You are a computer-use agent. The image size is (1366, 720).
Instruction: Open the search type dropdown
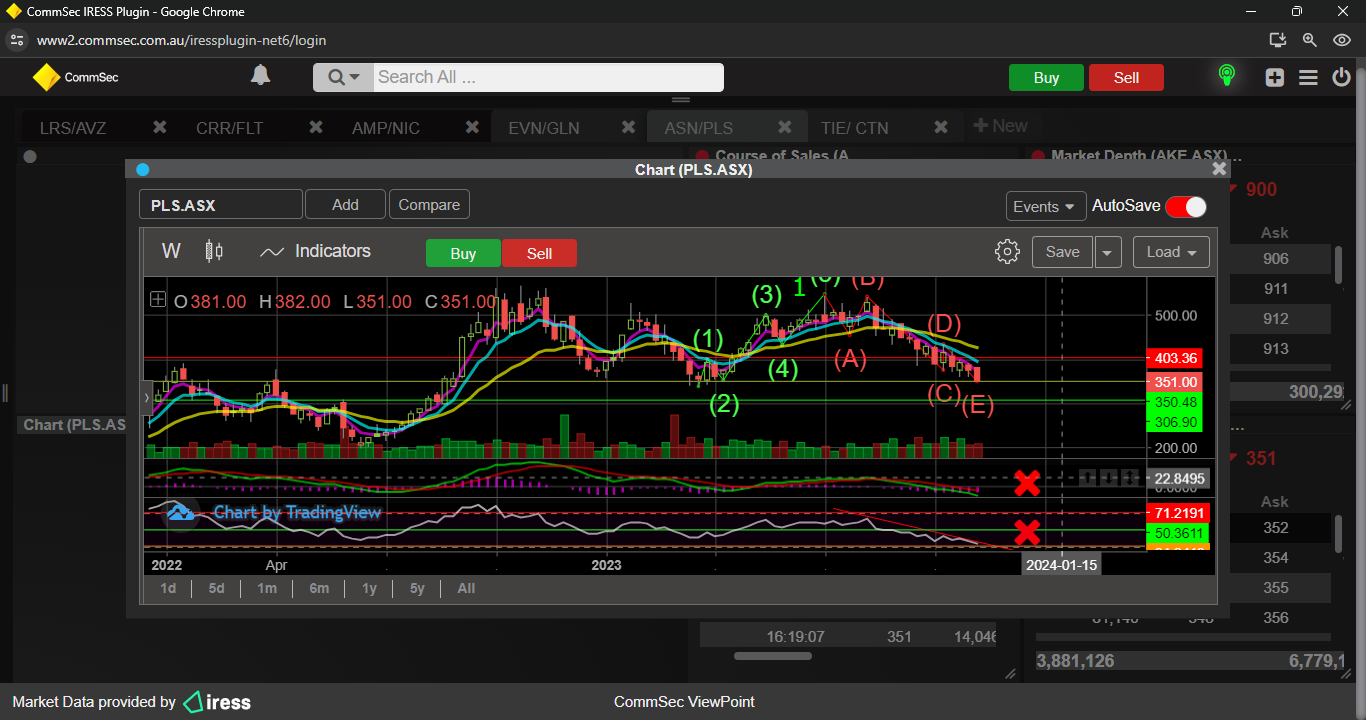coord(344,77)
